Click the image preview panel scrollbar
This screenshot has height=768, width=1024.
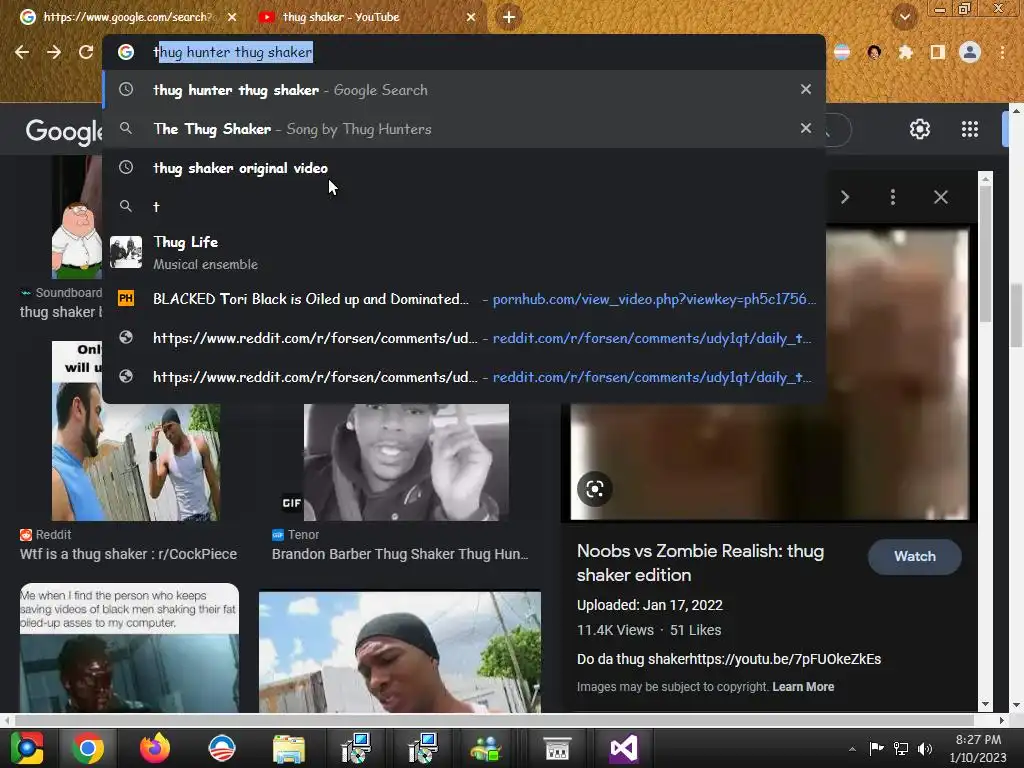(x=985, y=255)
